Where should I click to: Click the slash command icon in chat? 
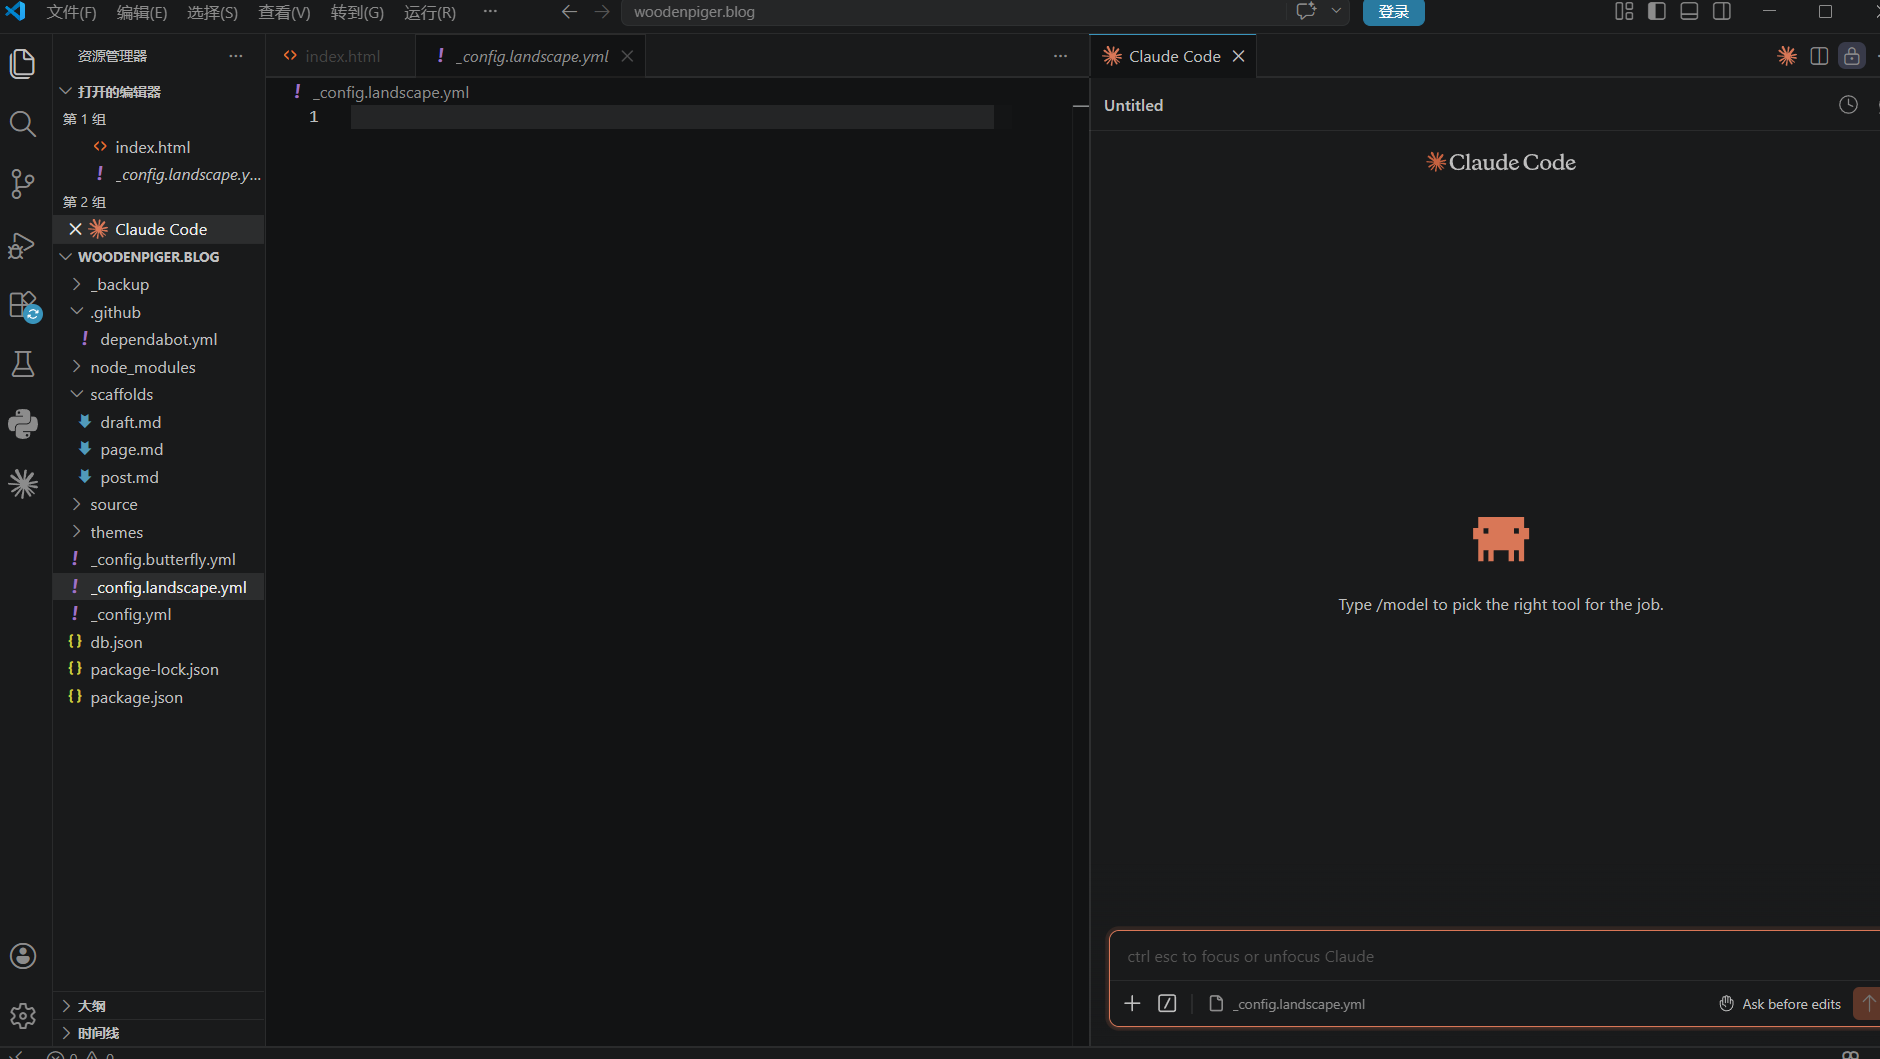[1167, 1003]
